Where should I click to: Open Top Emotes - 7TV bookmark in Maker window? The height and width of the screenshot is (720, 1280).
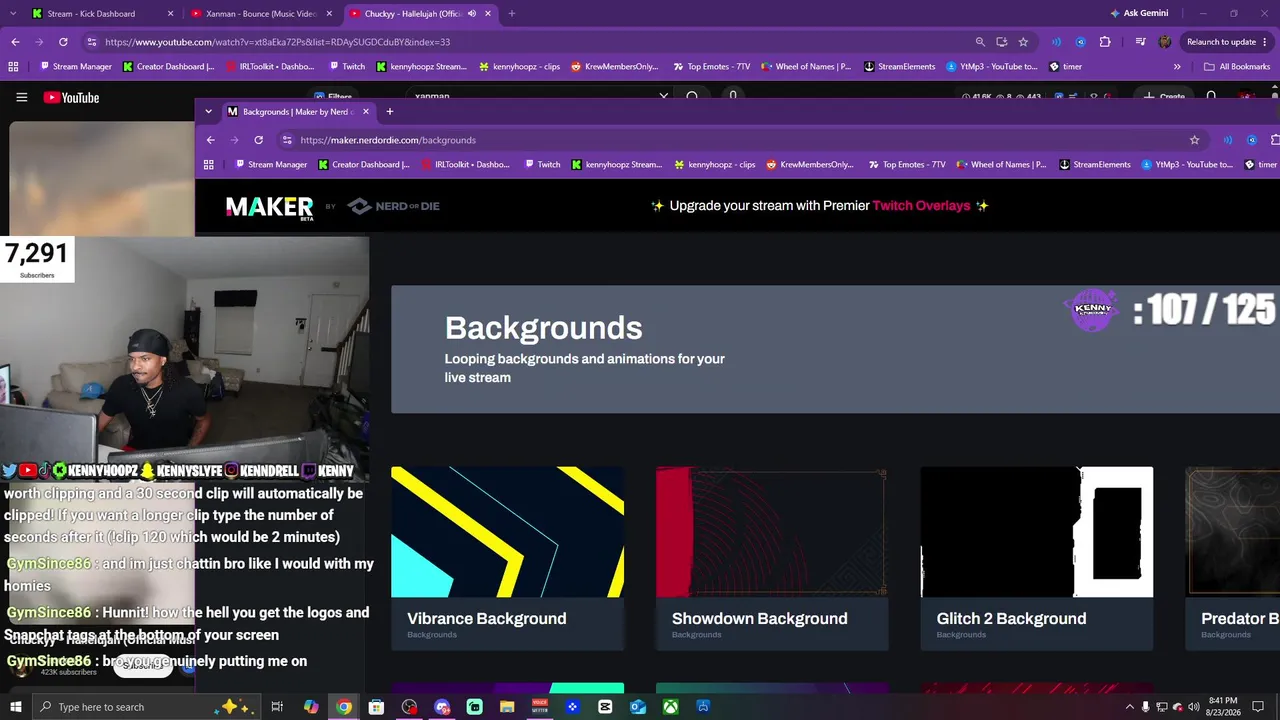pyautogui.click(x=906, y=165)
